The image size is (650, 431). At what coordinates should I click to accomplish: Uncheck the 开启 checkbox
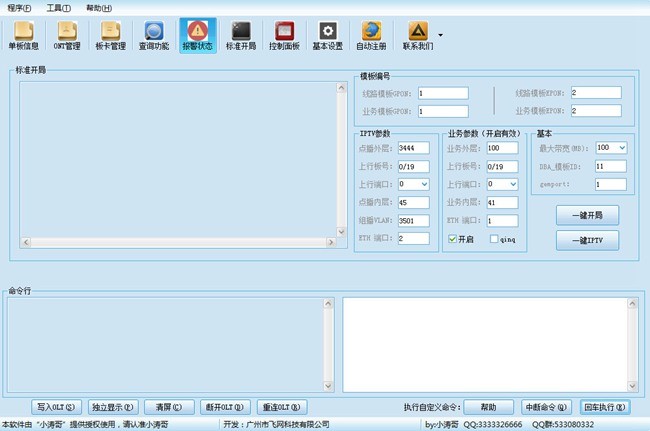[x=453, y=239]
